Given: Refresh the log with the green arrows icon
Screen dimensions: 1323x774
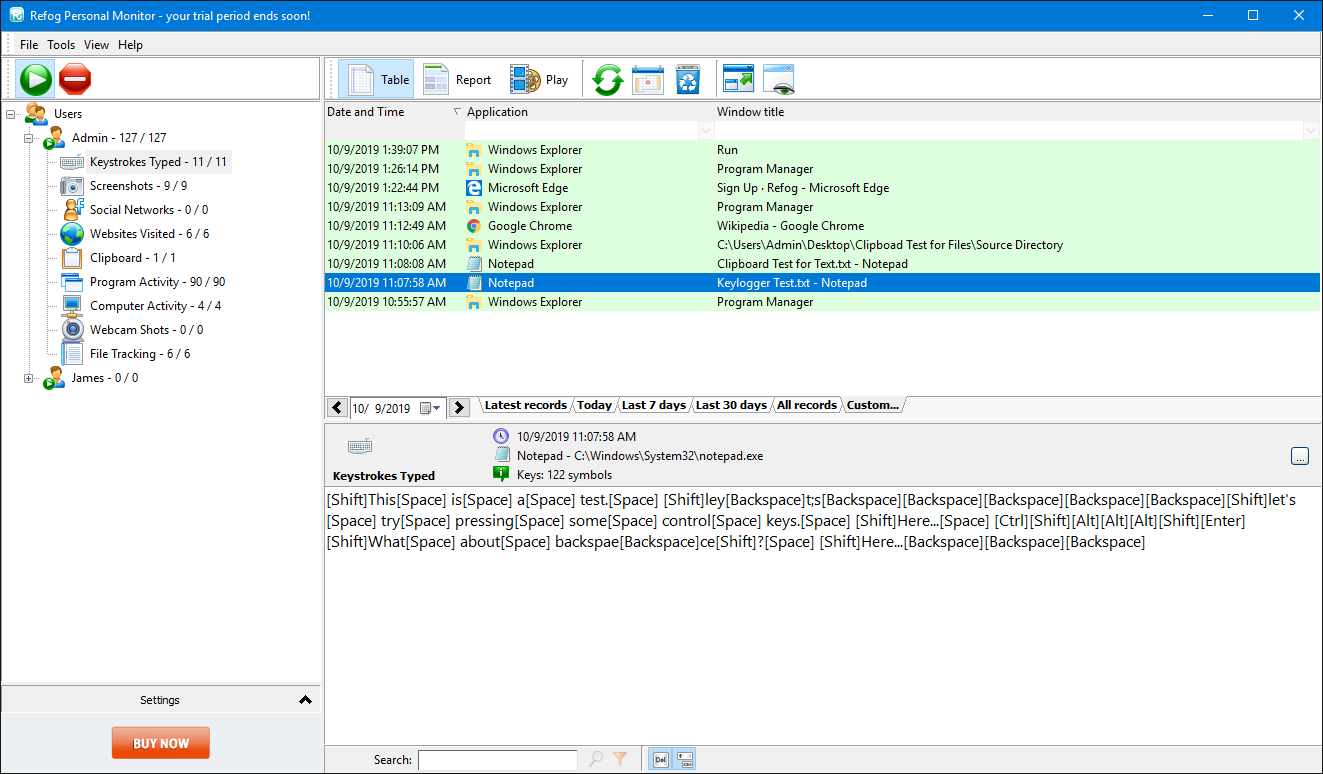Looking at the screenshot, I should coord(608,78).
